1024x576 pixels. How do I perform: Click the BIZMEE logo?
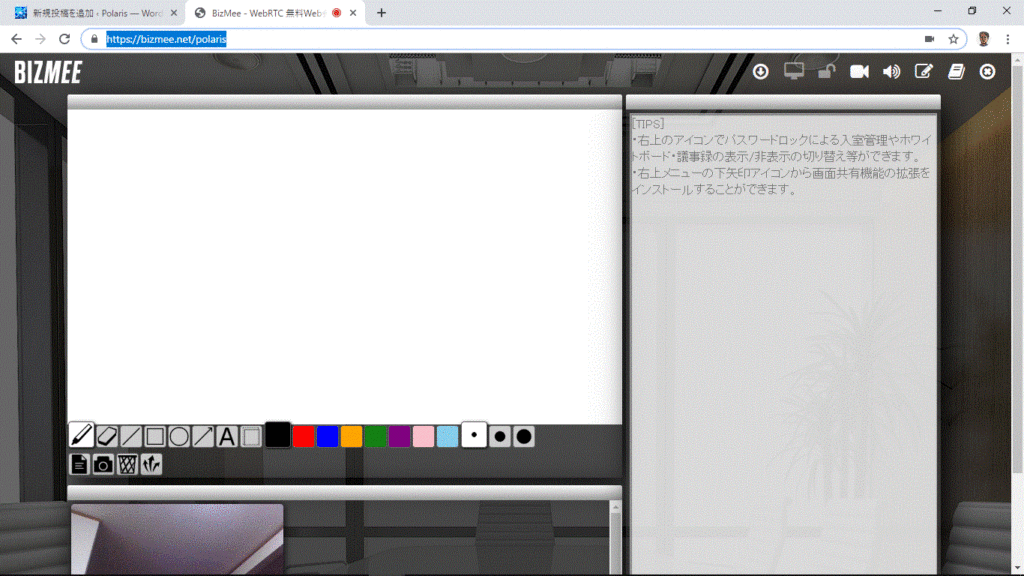coord(48,72)
